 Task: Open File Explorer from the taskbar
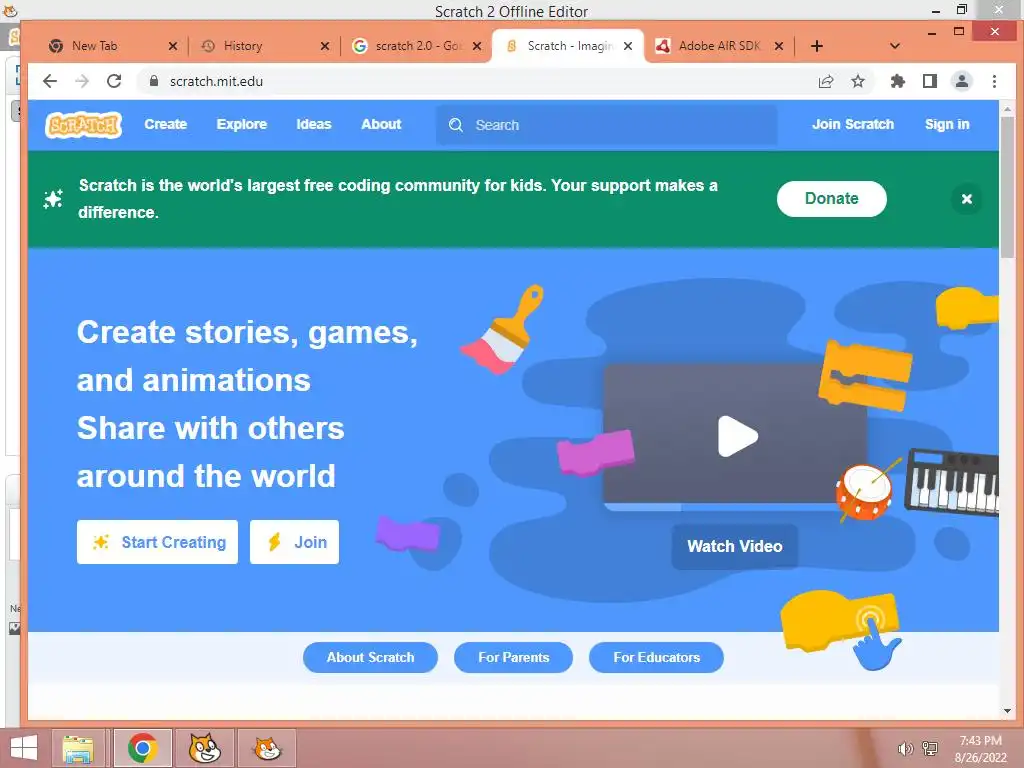(78, 748)
